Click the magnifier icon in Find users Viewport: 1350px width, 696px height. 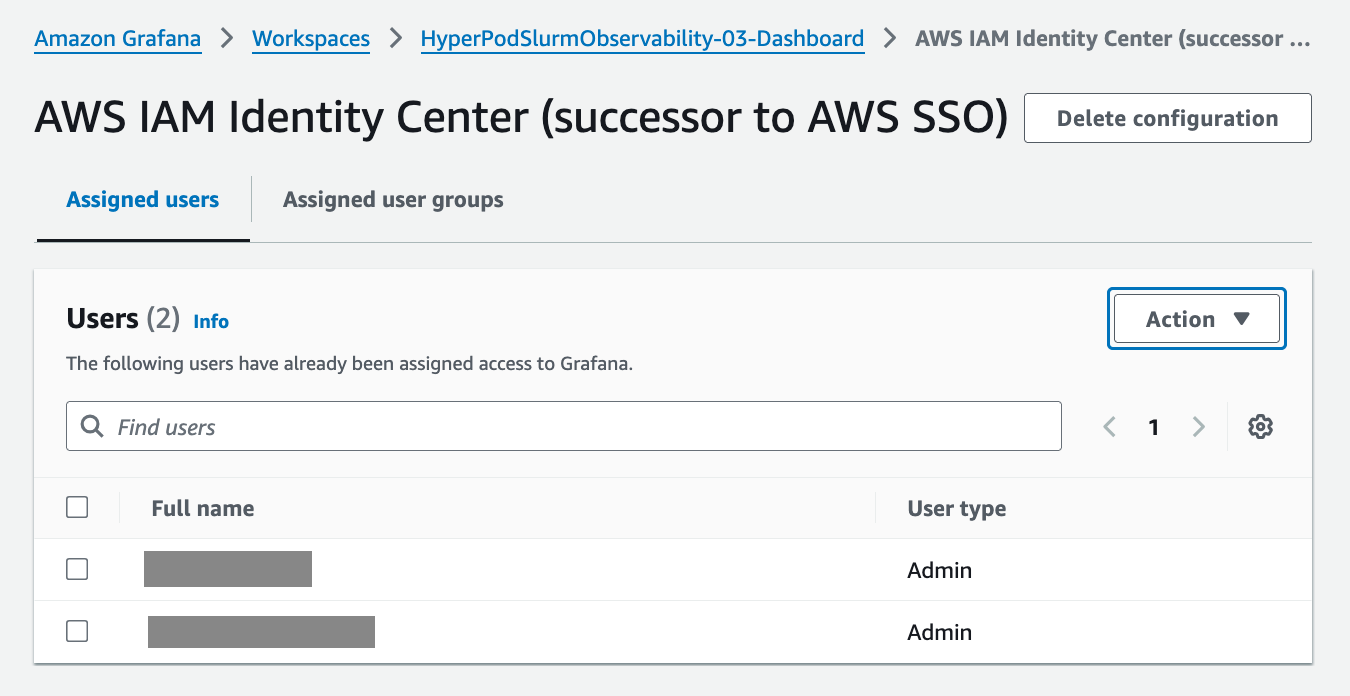pos(92,427)
